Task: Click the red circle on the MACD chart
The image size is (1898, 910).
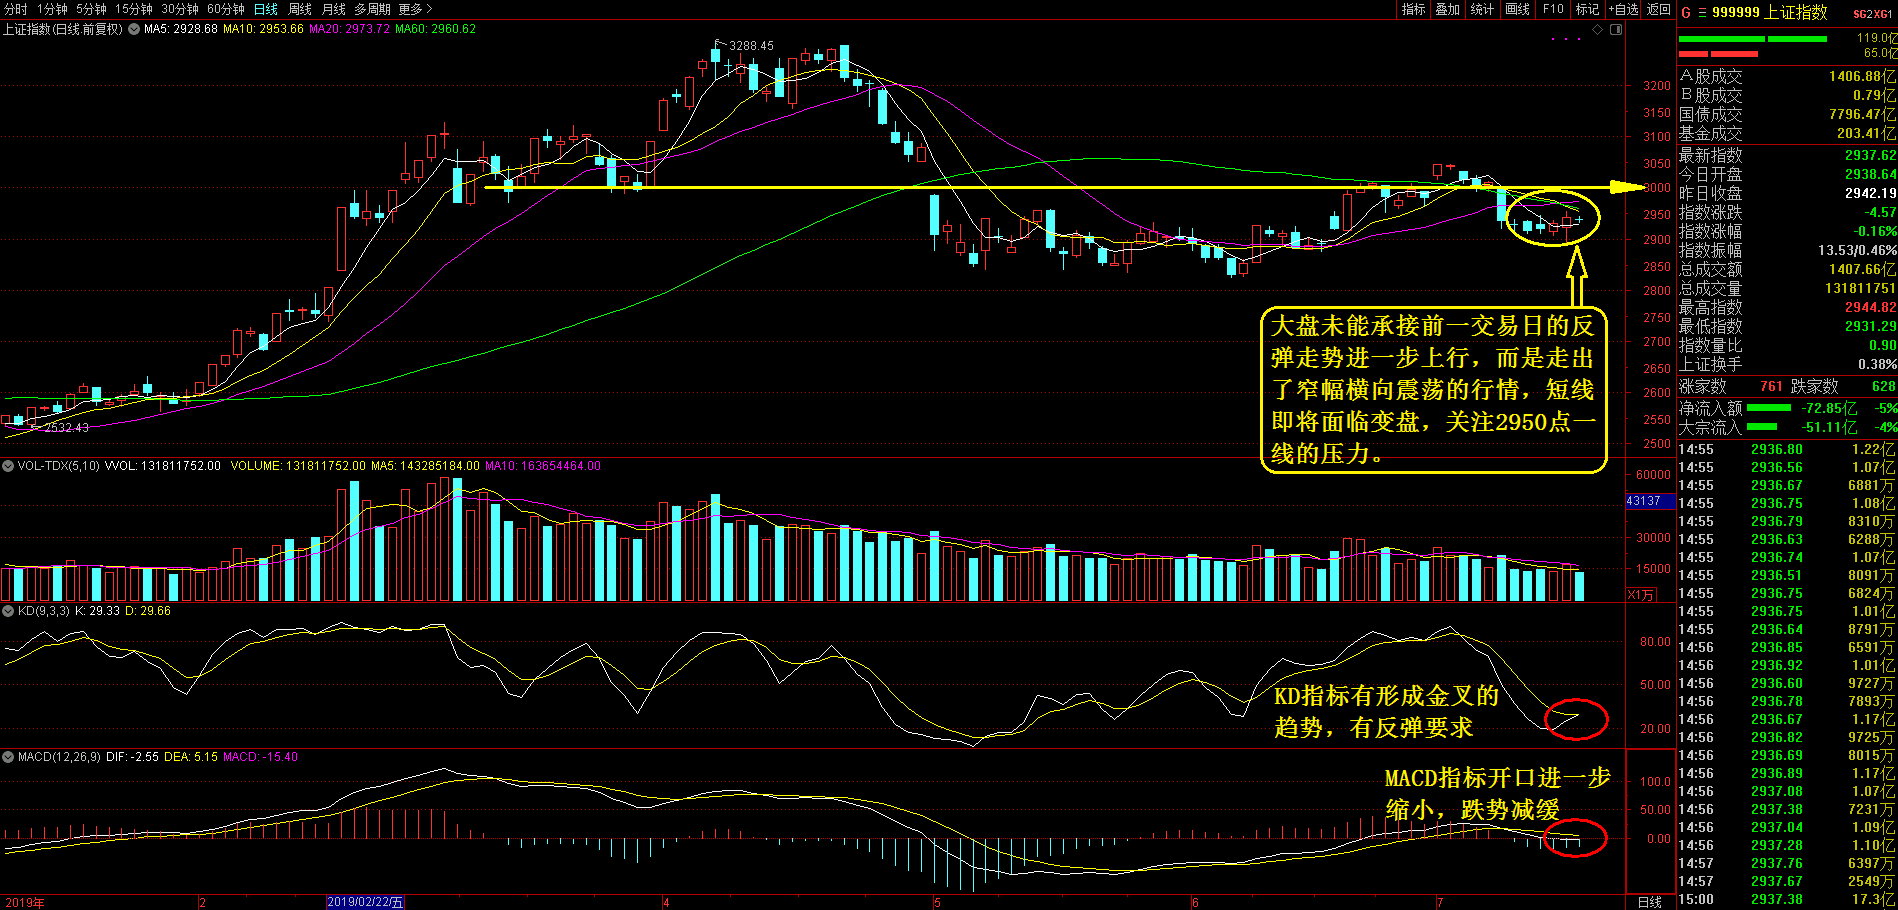Action: click(1575, 838)
